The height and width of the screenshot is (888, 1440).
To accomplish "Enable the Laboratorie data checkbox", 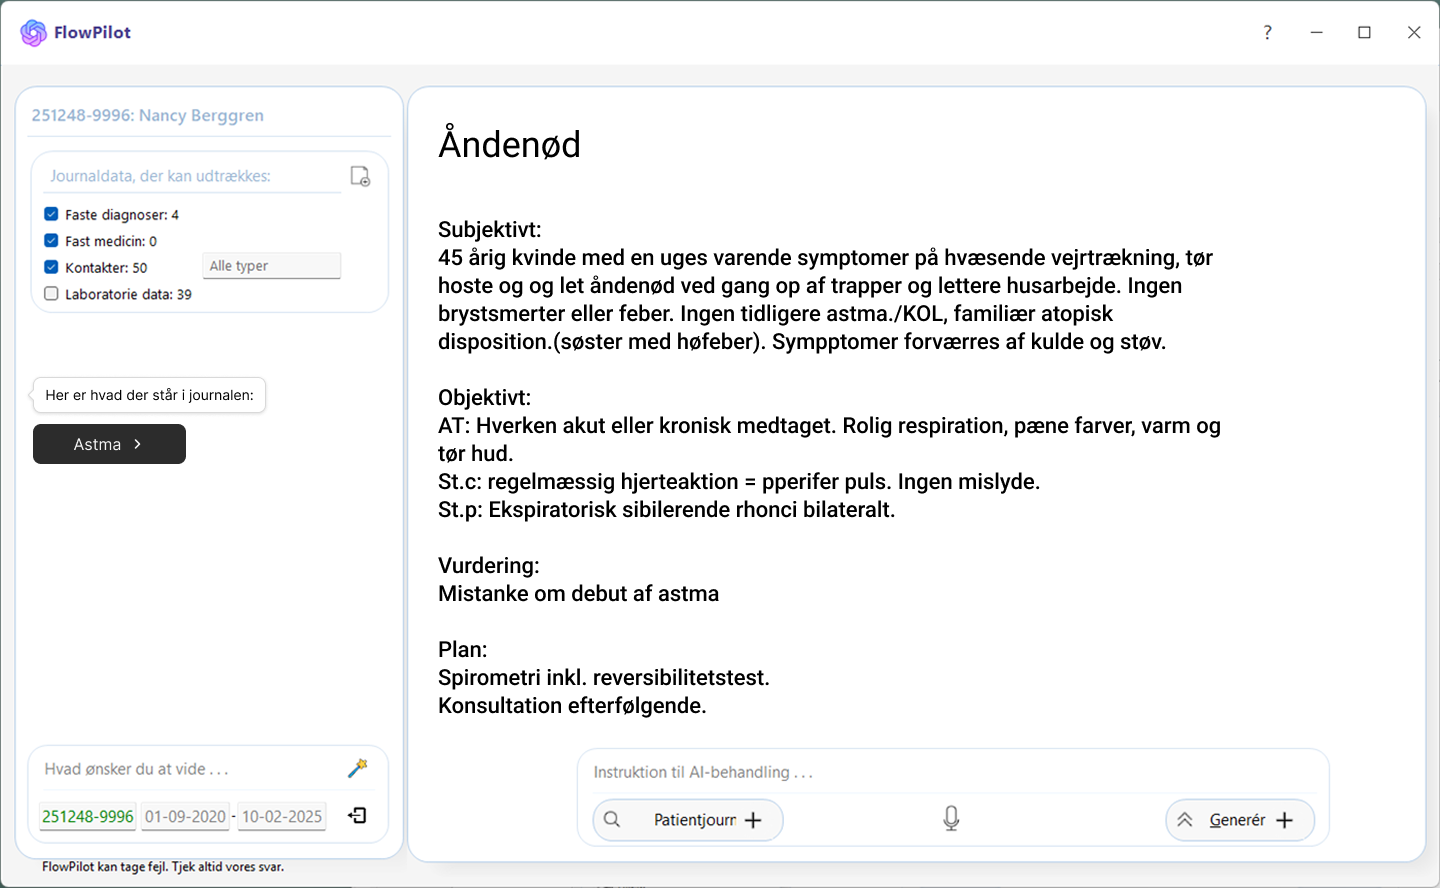I will point(51,294).
